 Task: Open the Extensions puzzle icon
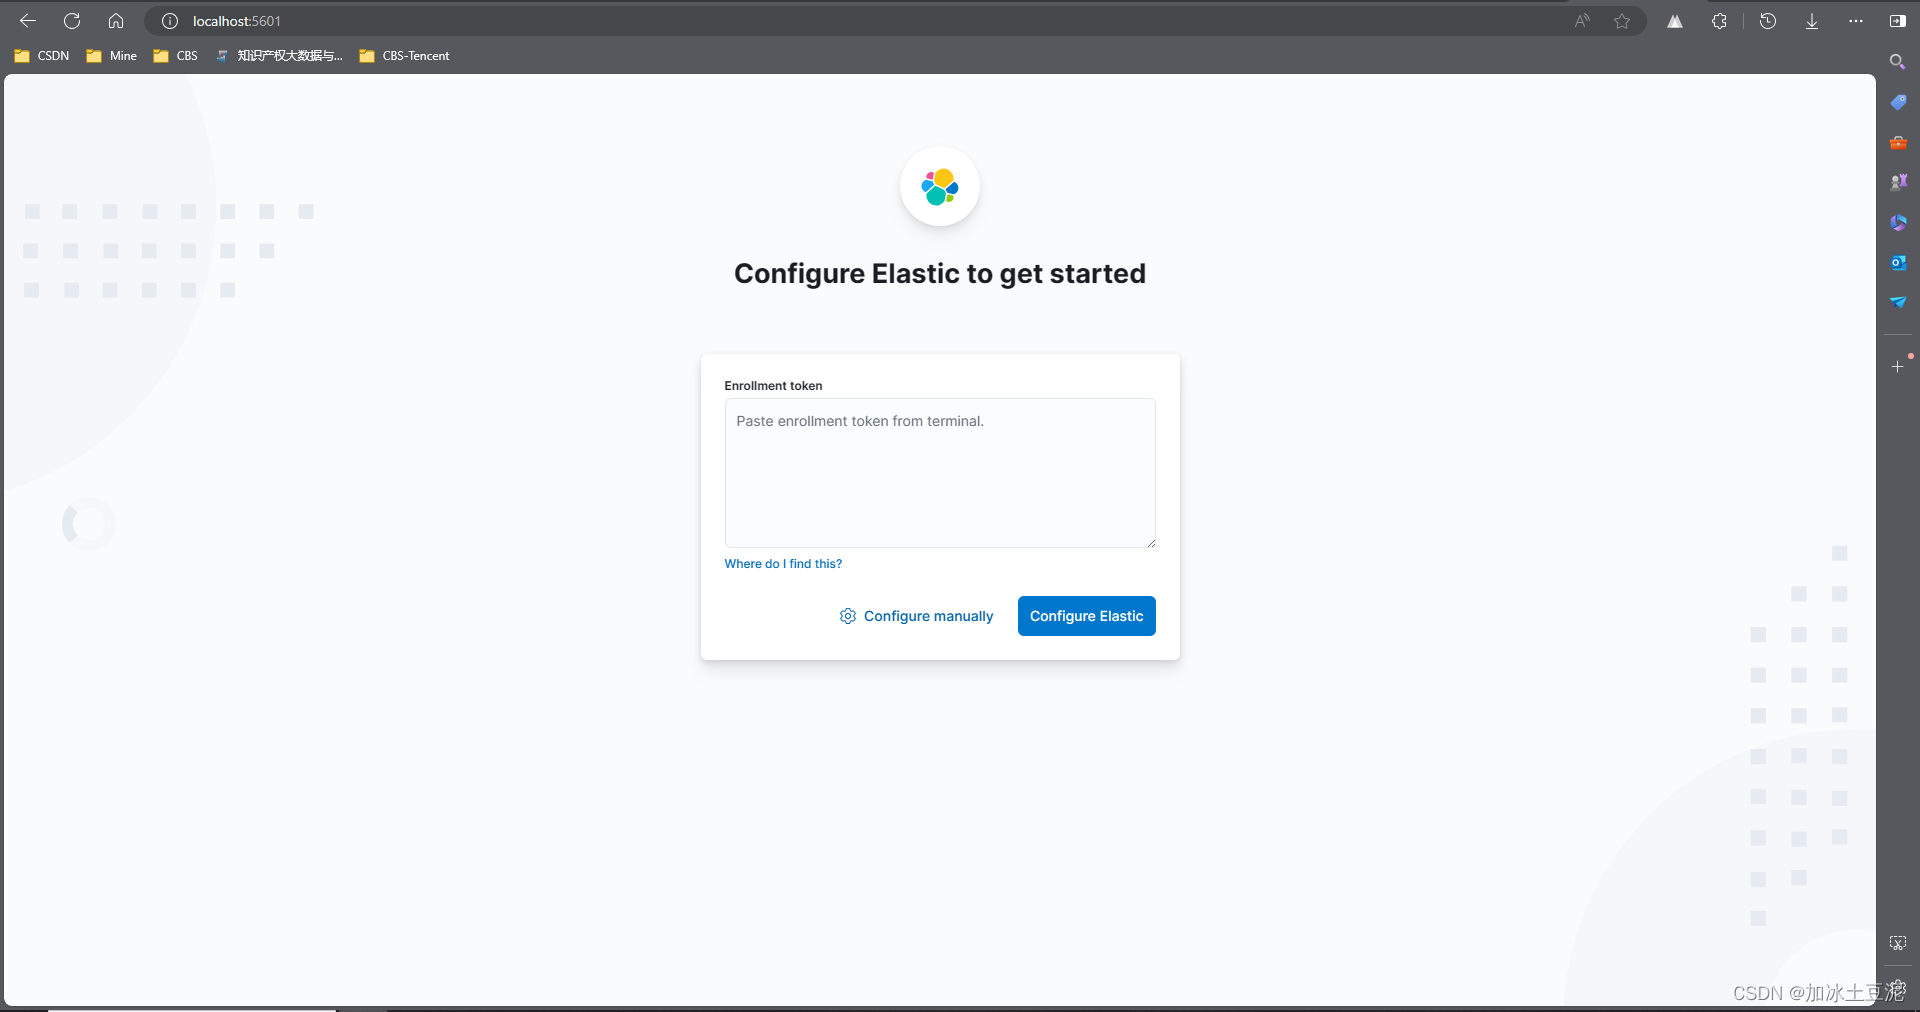pyautogui.click(x=1719, y=21)
